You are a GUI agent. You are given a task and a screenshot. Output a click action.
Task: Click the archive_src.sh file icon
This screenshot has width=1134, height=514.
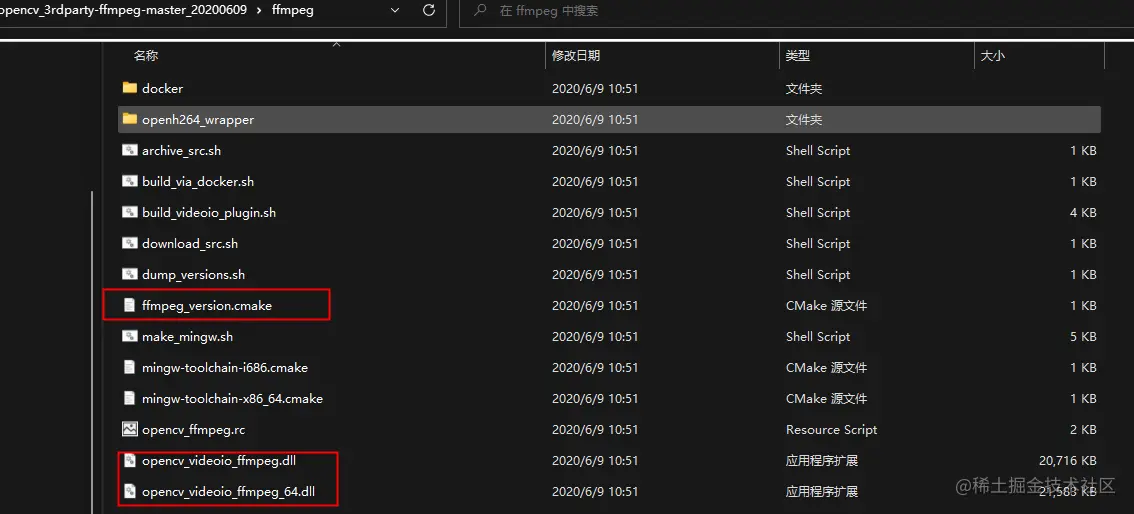click(129, 150)
